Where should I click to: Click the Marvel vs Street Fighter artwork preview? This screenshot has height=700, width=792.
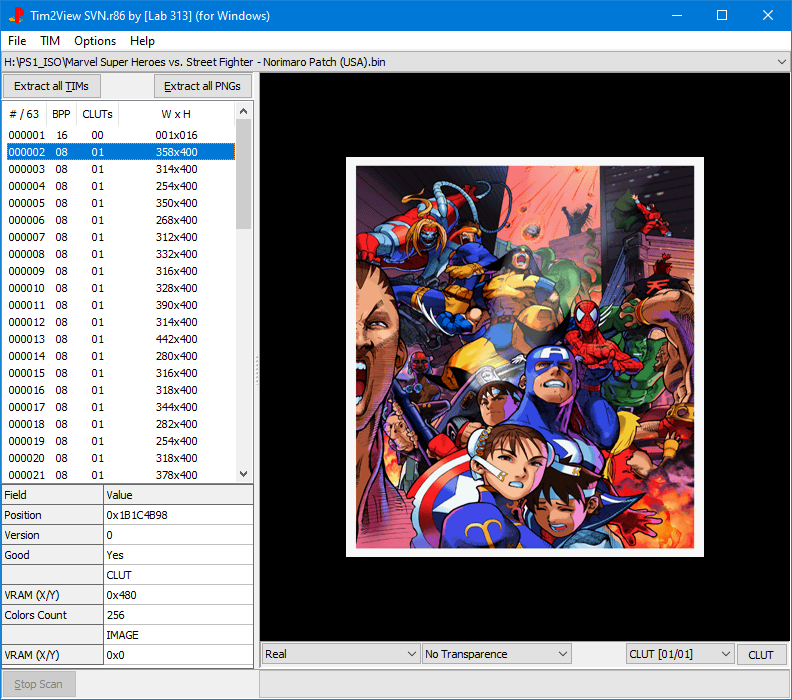[525, 357]
